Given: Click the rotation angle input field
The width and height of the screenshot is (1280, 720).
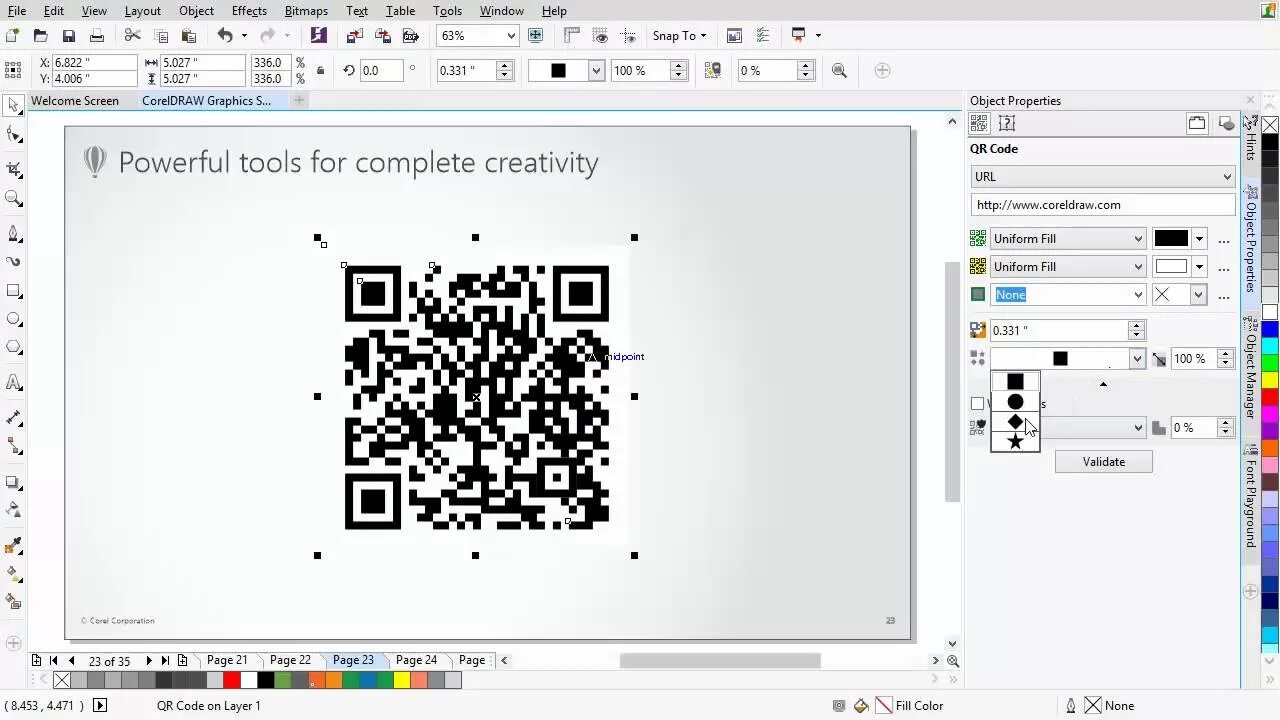Looking at the screenshot, I should pos(380,71).
